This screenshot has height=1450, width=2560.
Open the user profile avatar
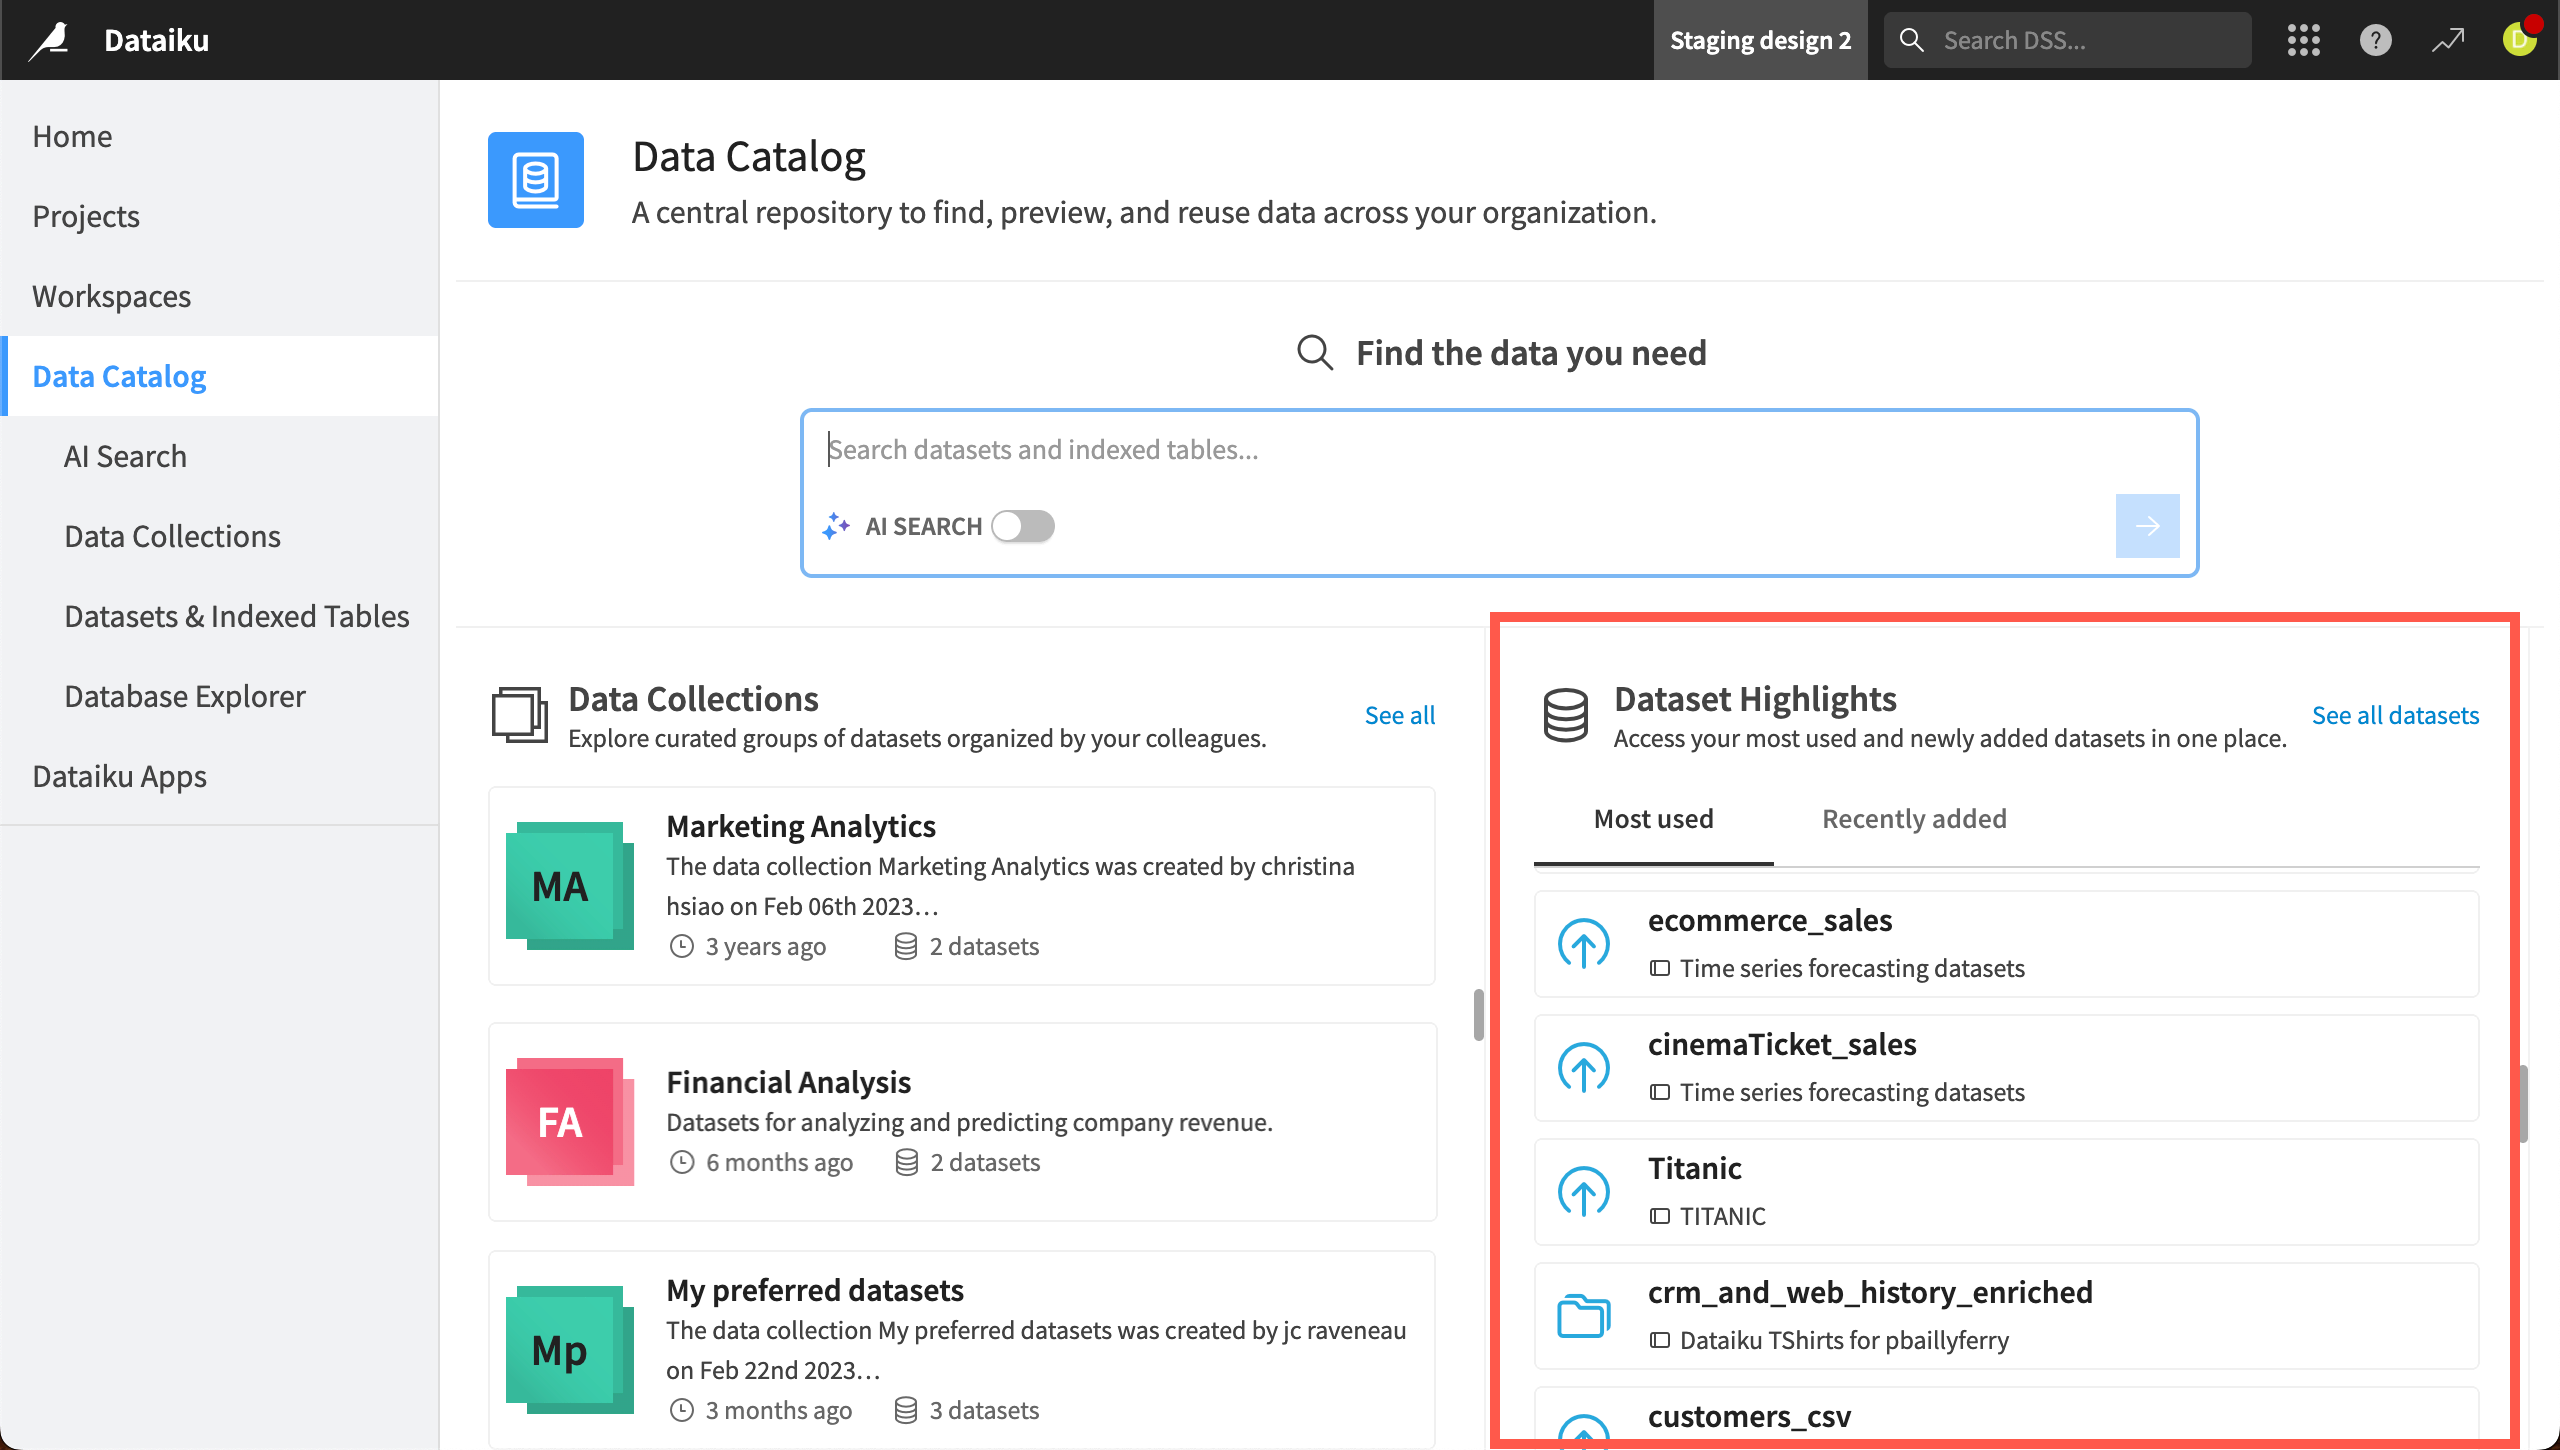[2520, 40]
